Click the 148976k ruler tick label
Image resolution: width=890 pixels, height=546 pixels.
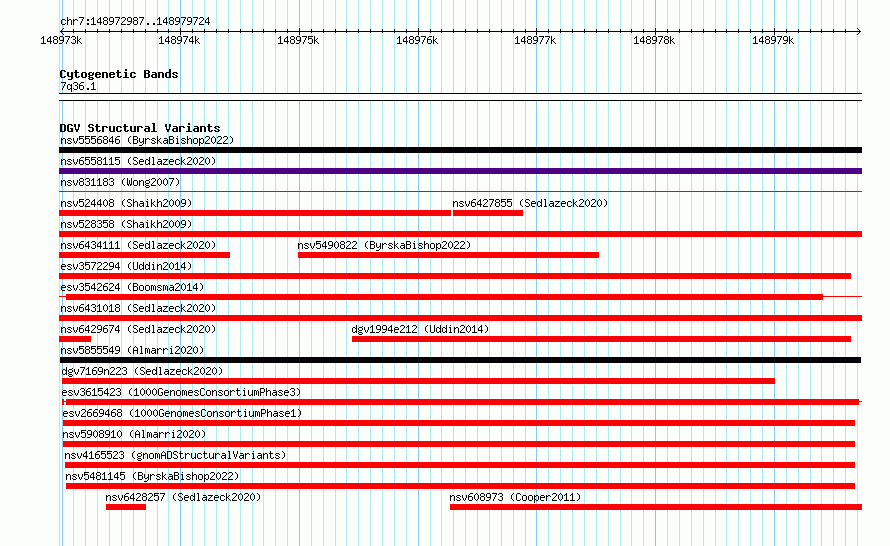(x=417, y=41)
